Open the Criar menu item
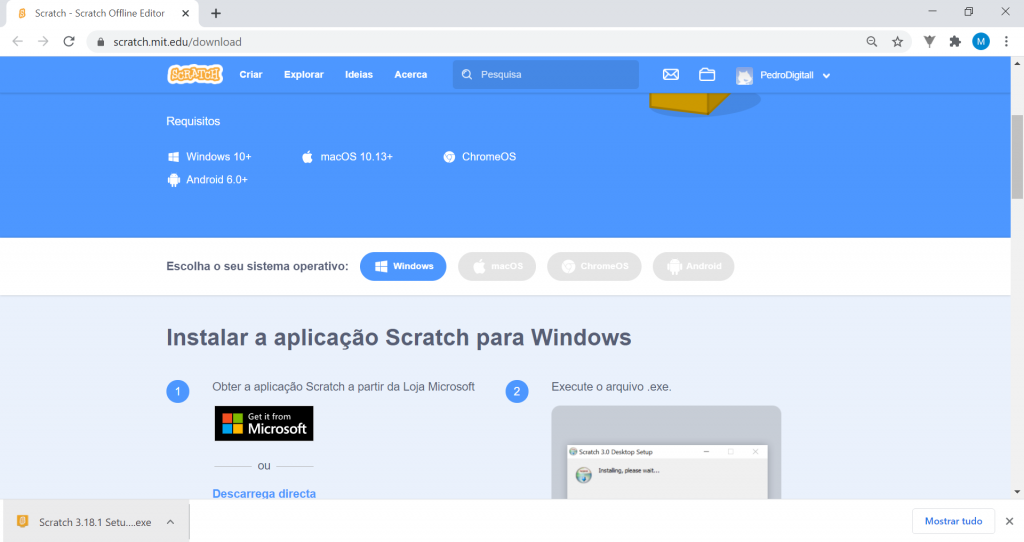The height and width of the screenshot is (542, 1024). 251,74
